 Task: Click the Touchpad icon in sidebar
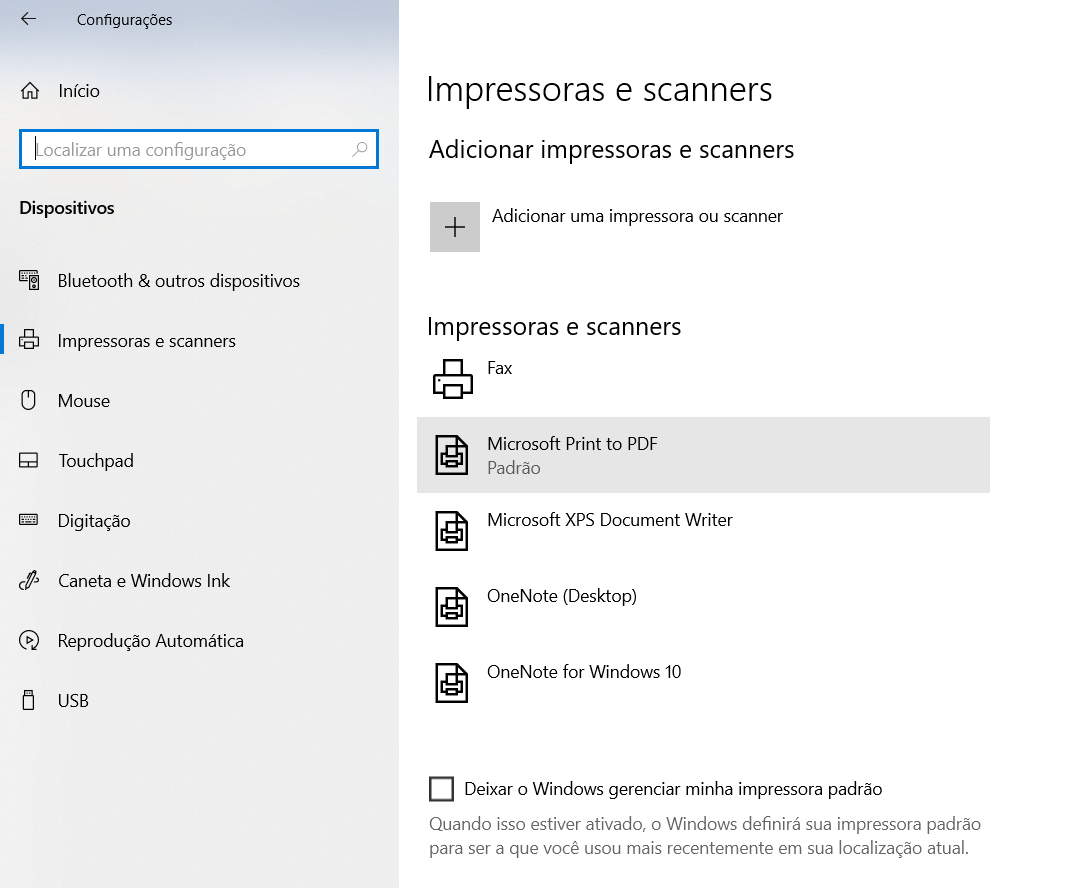coord(29,460)
